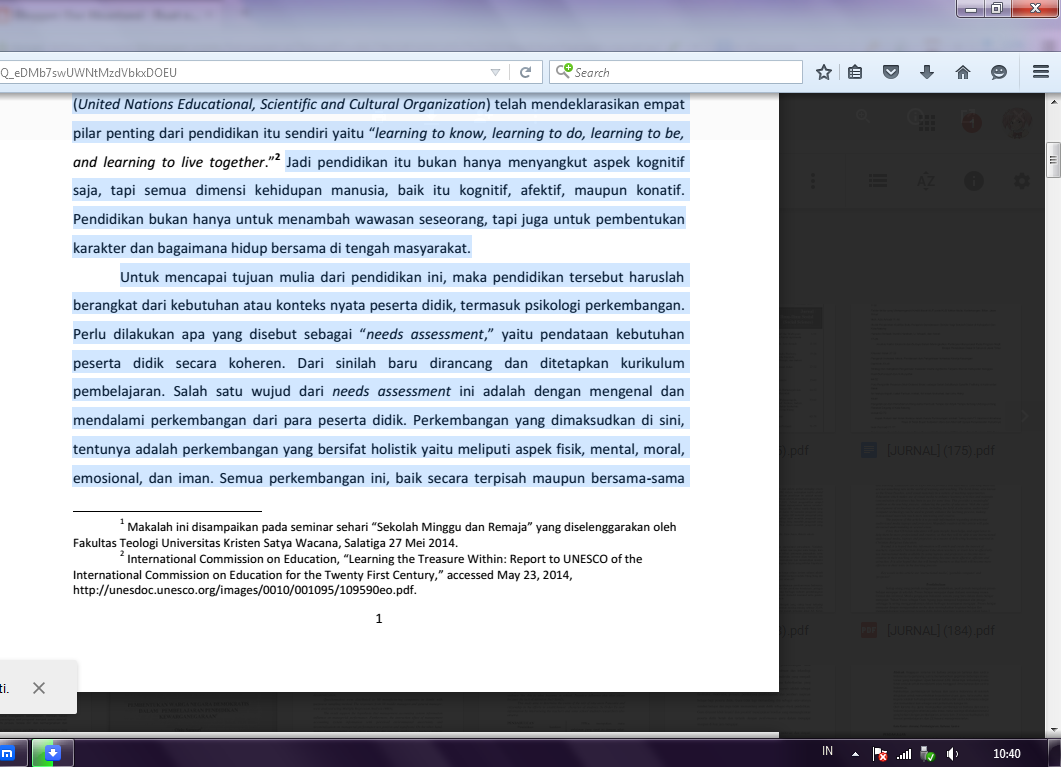The height and width of the screenshot is (767, 1061).
Task: Show hidden tray icons arrow
Action: tap(855, 753)
